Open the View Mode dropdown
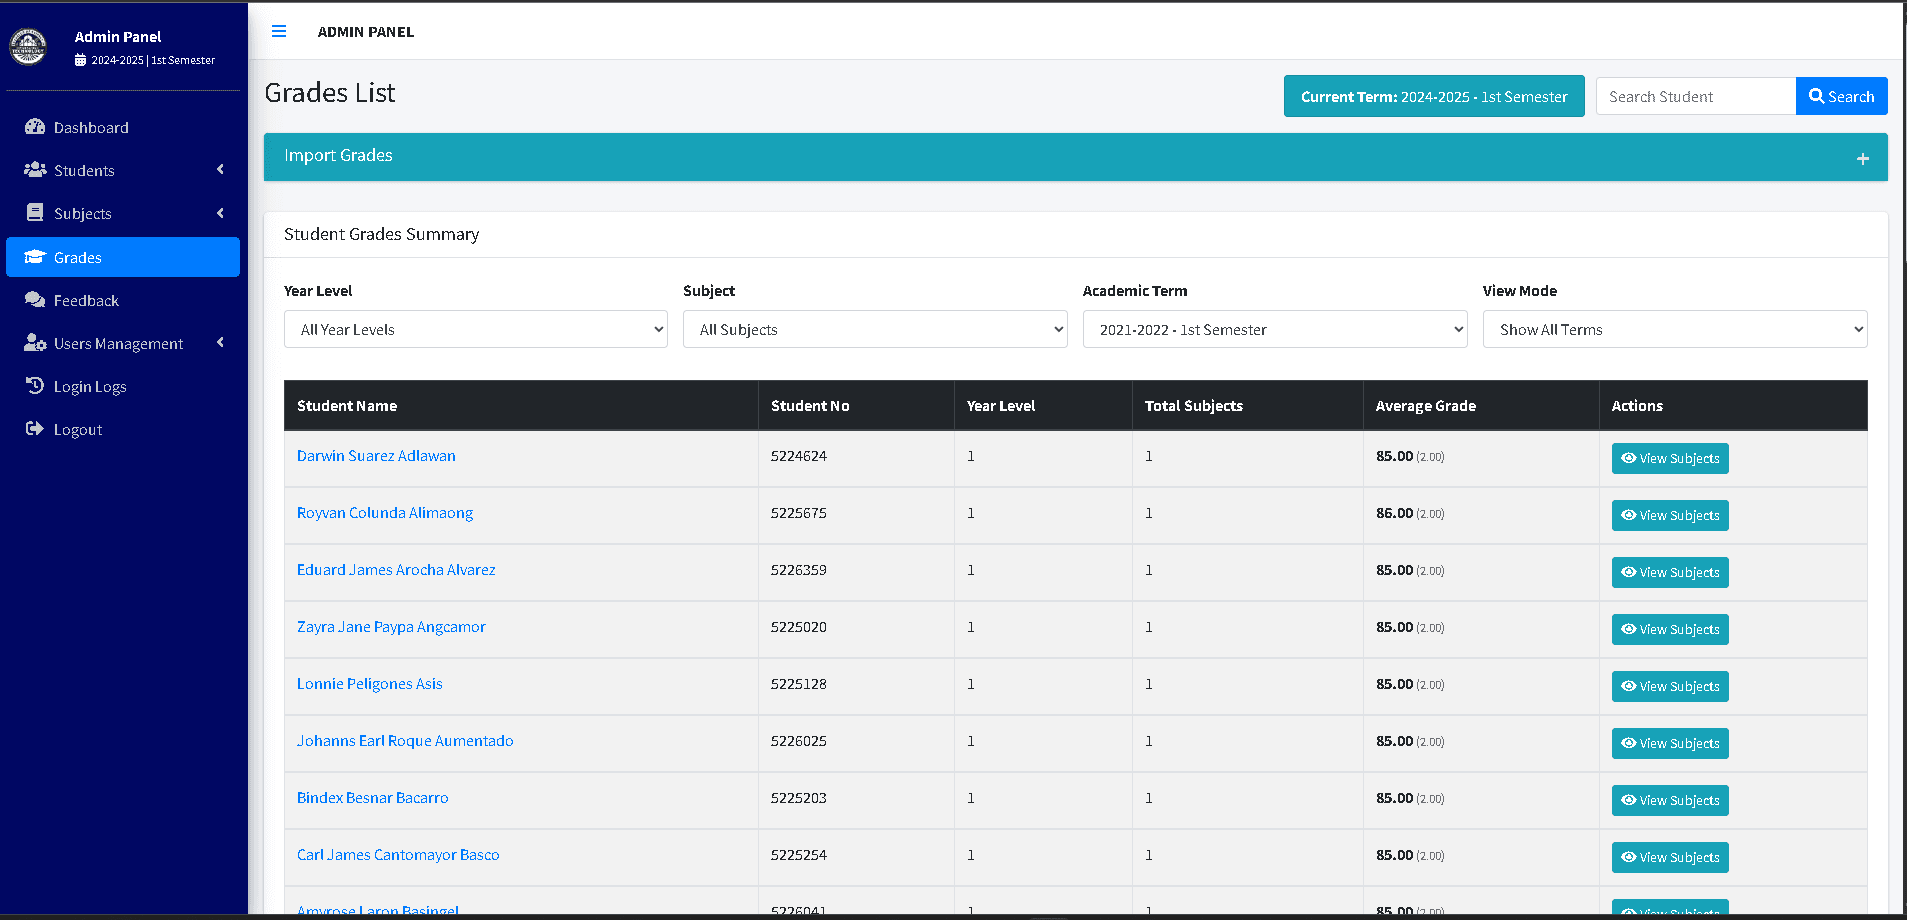 click(x=1675, y=329)
